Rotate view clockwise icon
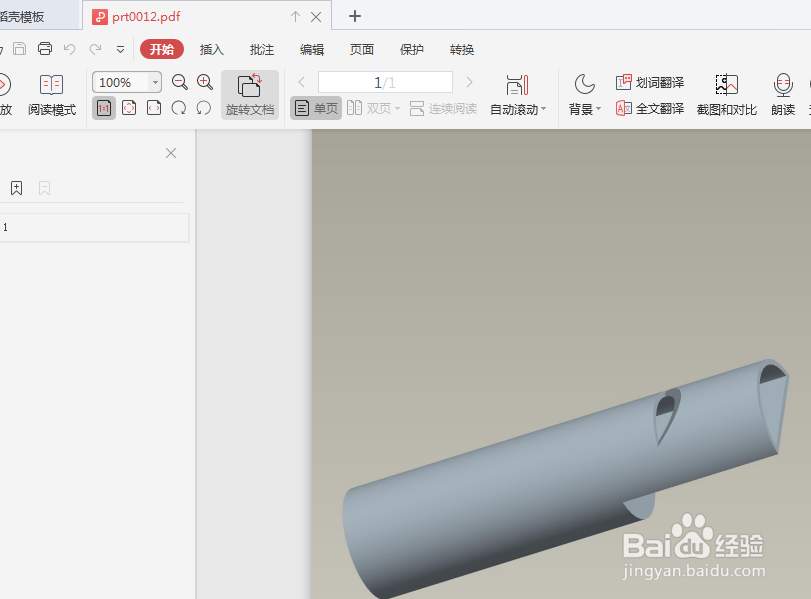811x599 pixels. (179, 108)
